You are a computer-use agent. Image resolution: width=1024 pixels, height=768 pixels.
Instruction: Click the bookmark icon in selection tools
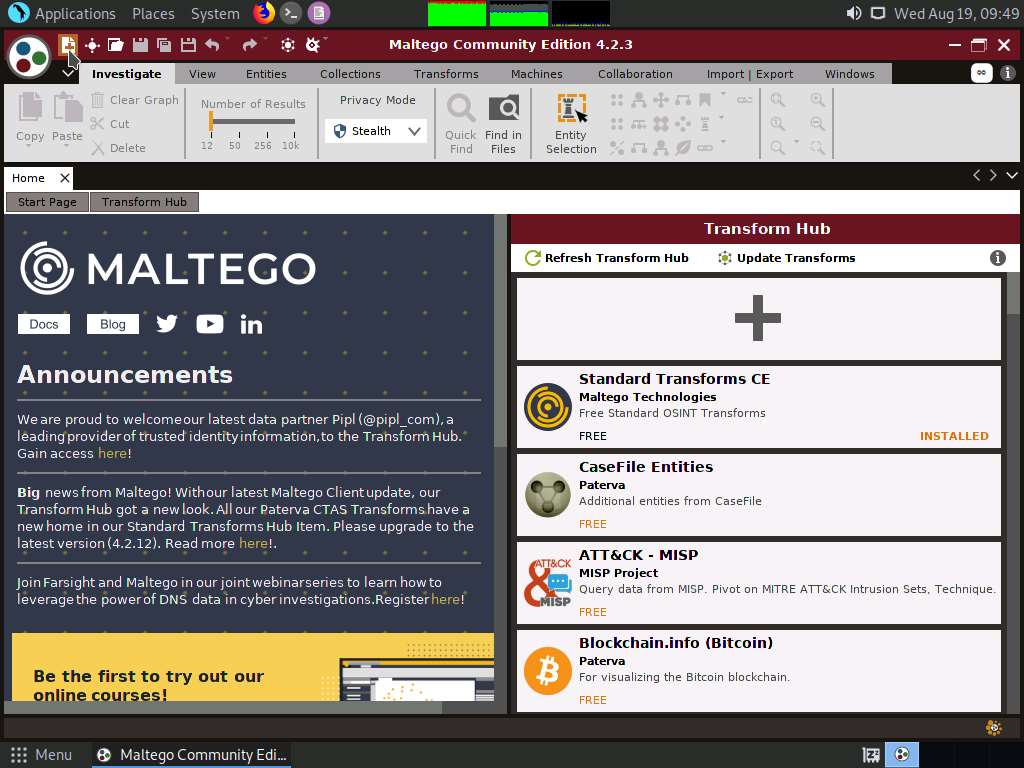coord(705,100)
